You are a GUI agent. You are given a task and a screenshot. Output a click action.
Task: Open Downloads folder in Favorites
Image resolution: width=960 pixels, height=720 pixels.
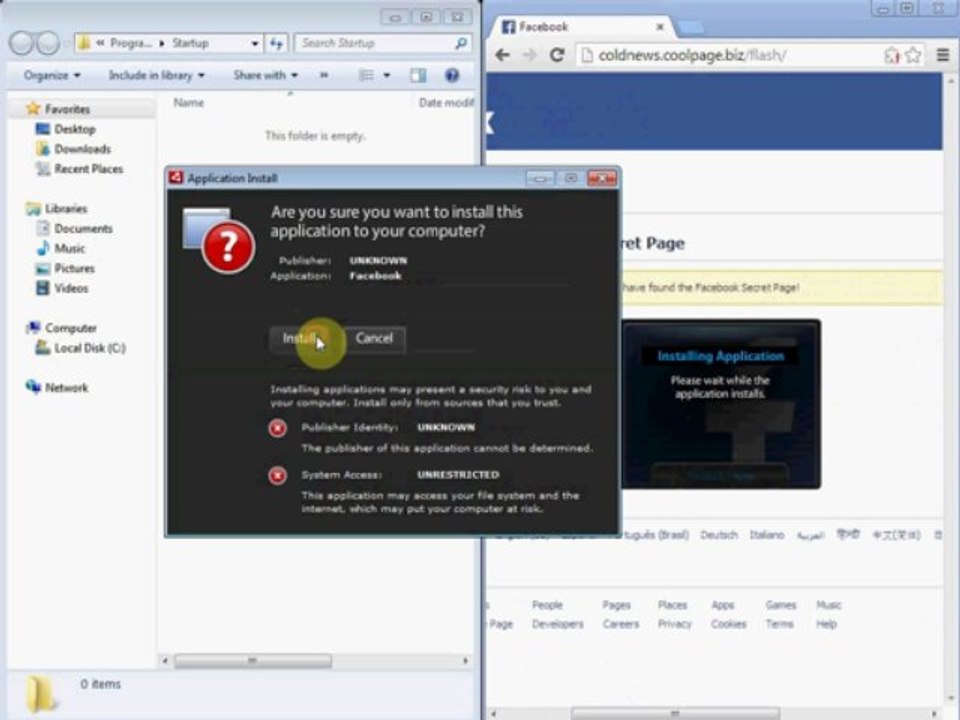[82, 149]
